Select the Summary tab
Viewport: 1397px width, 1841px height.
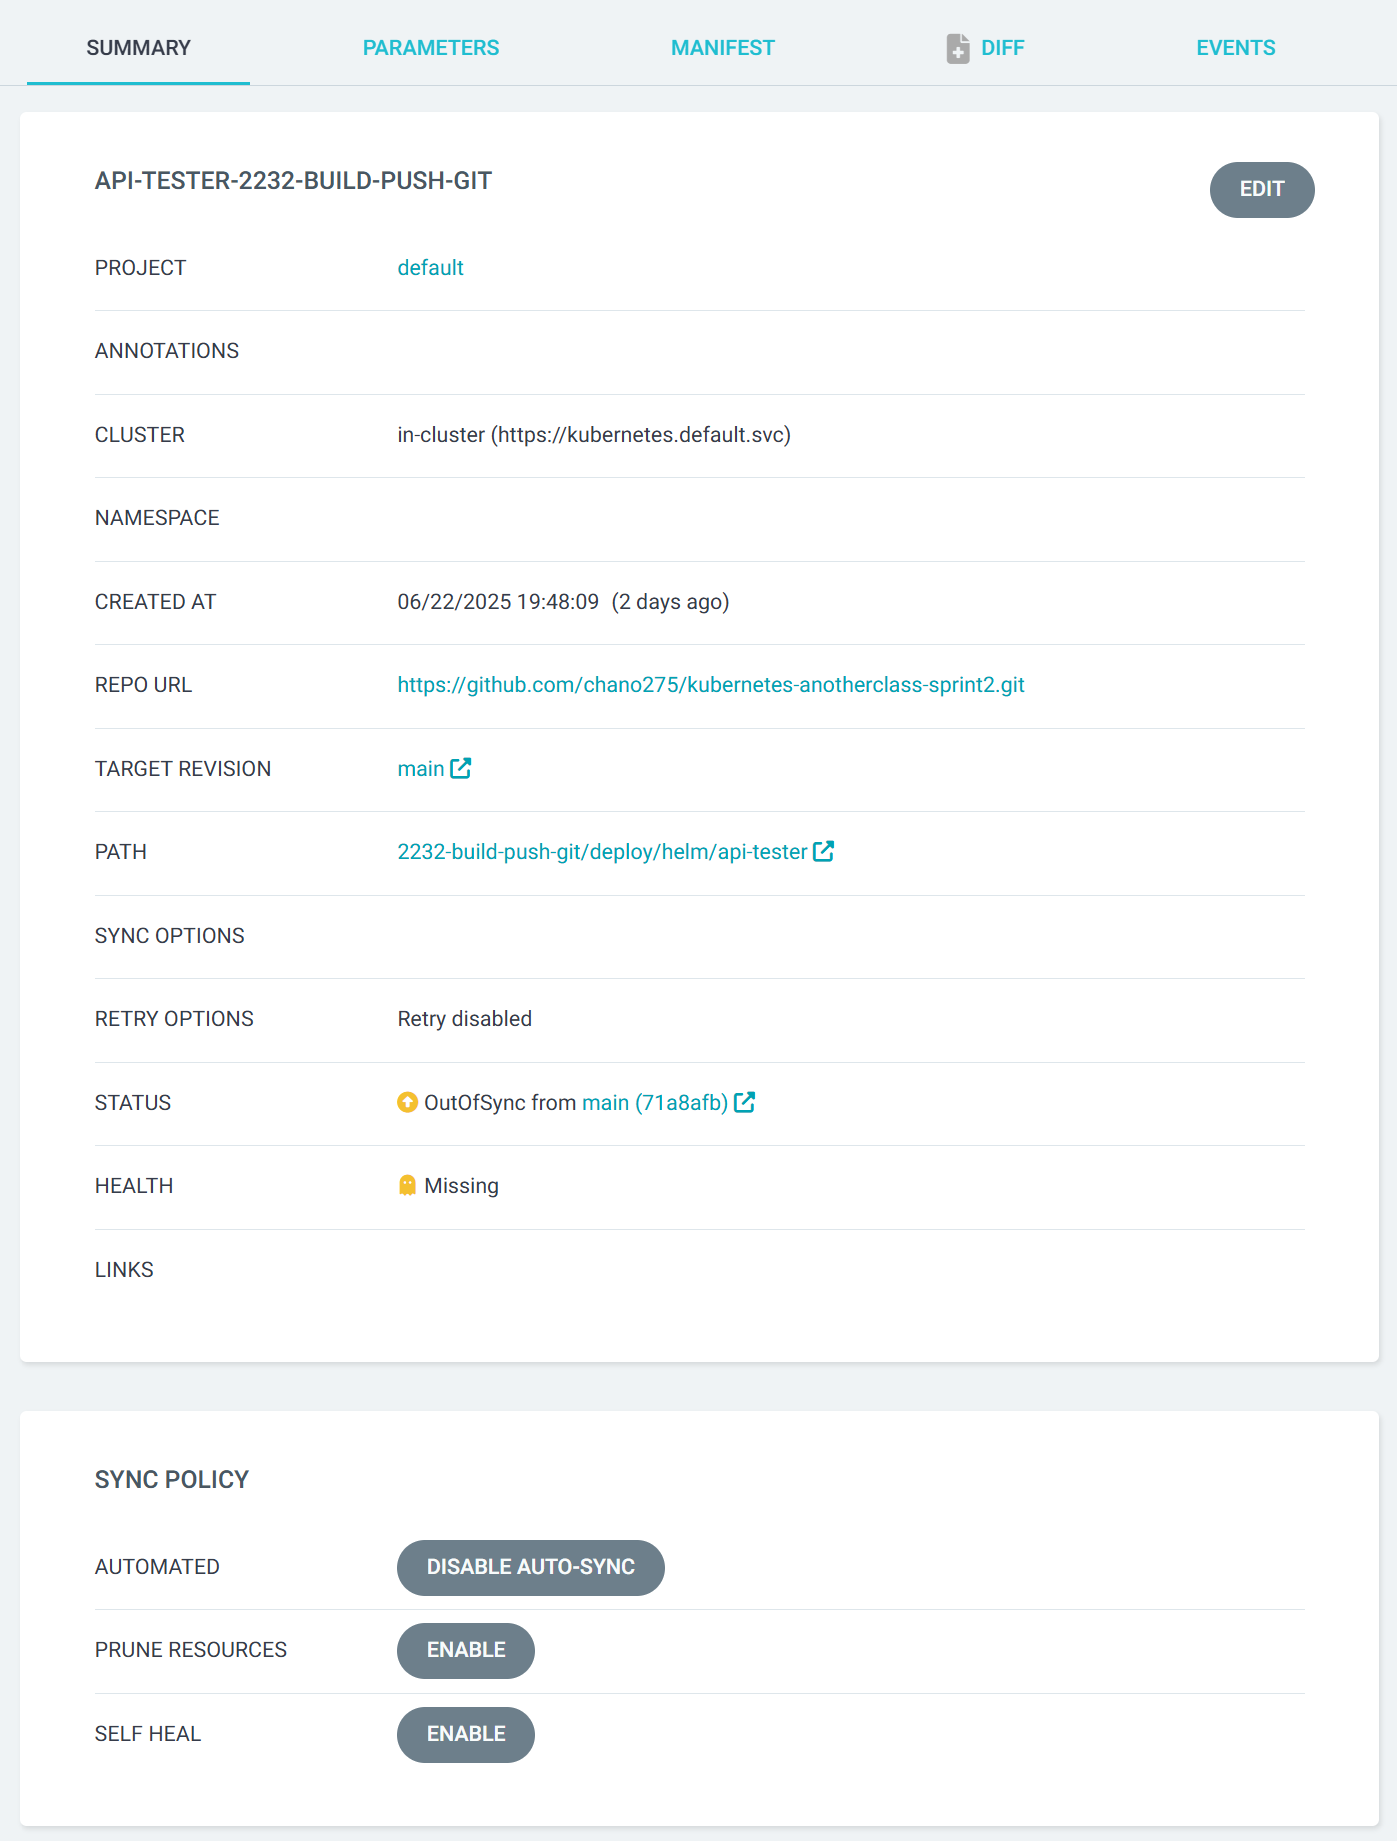tap(138, 48)
